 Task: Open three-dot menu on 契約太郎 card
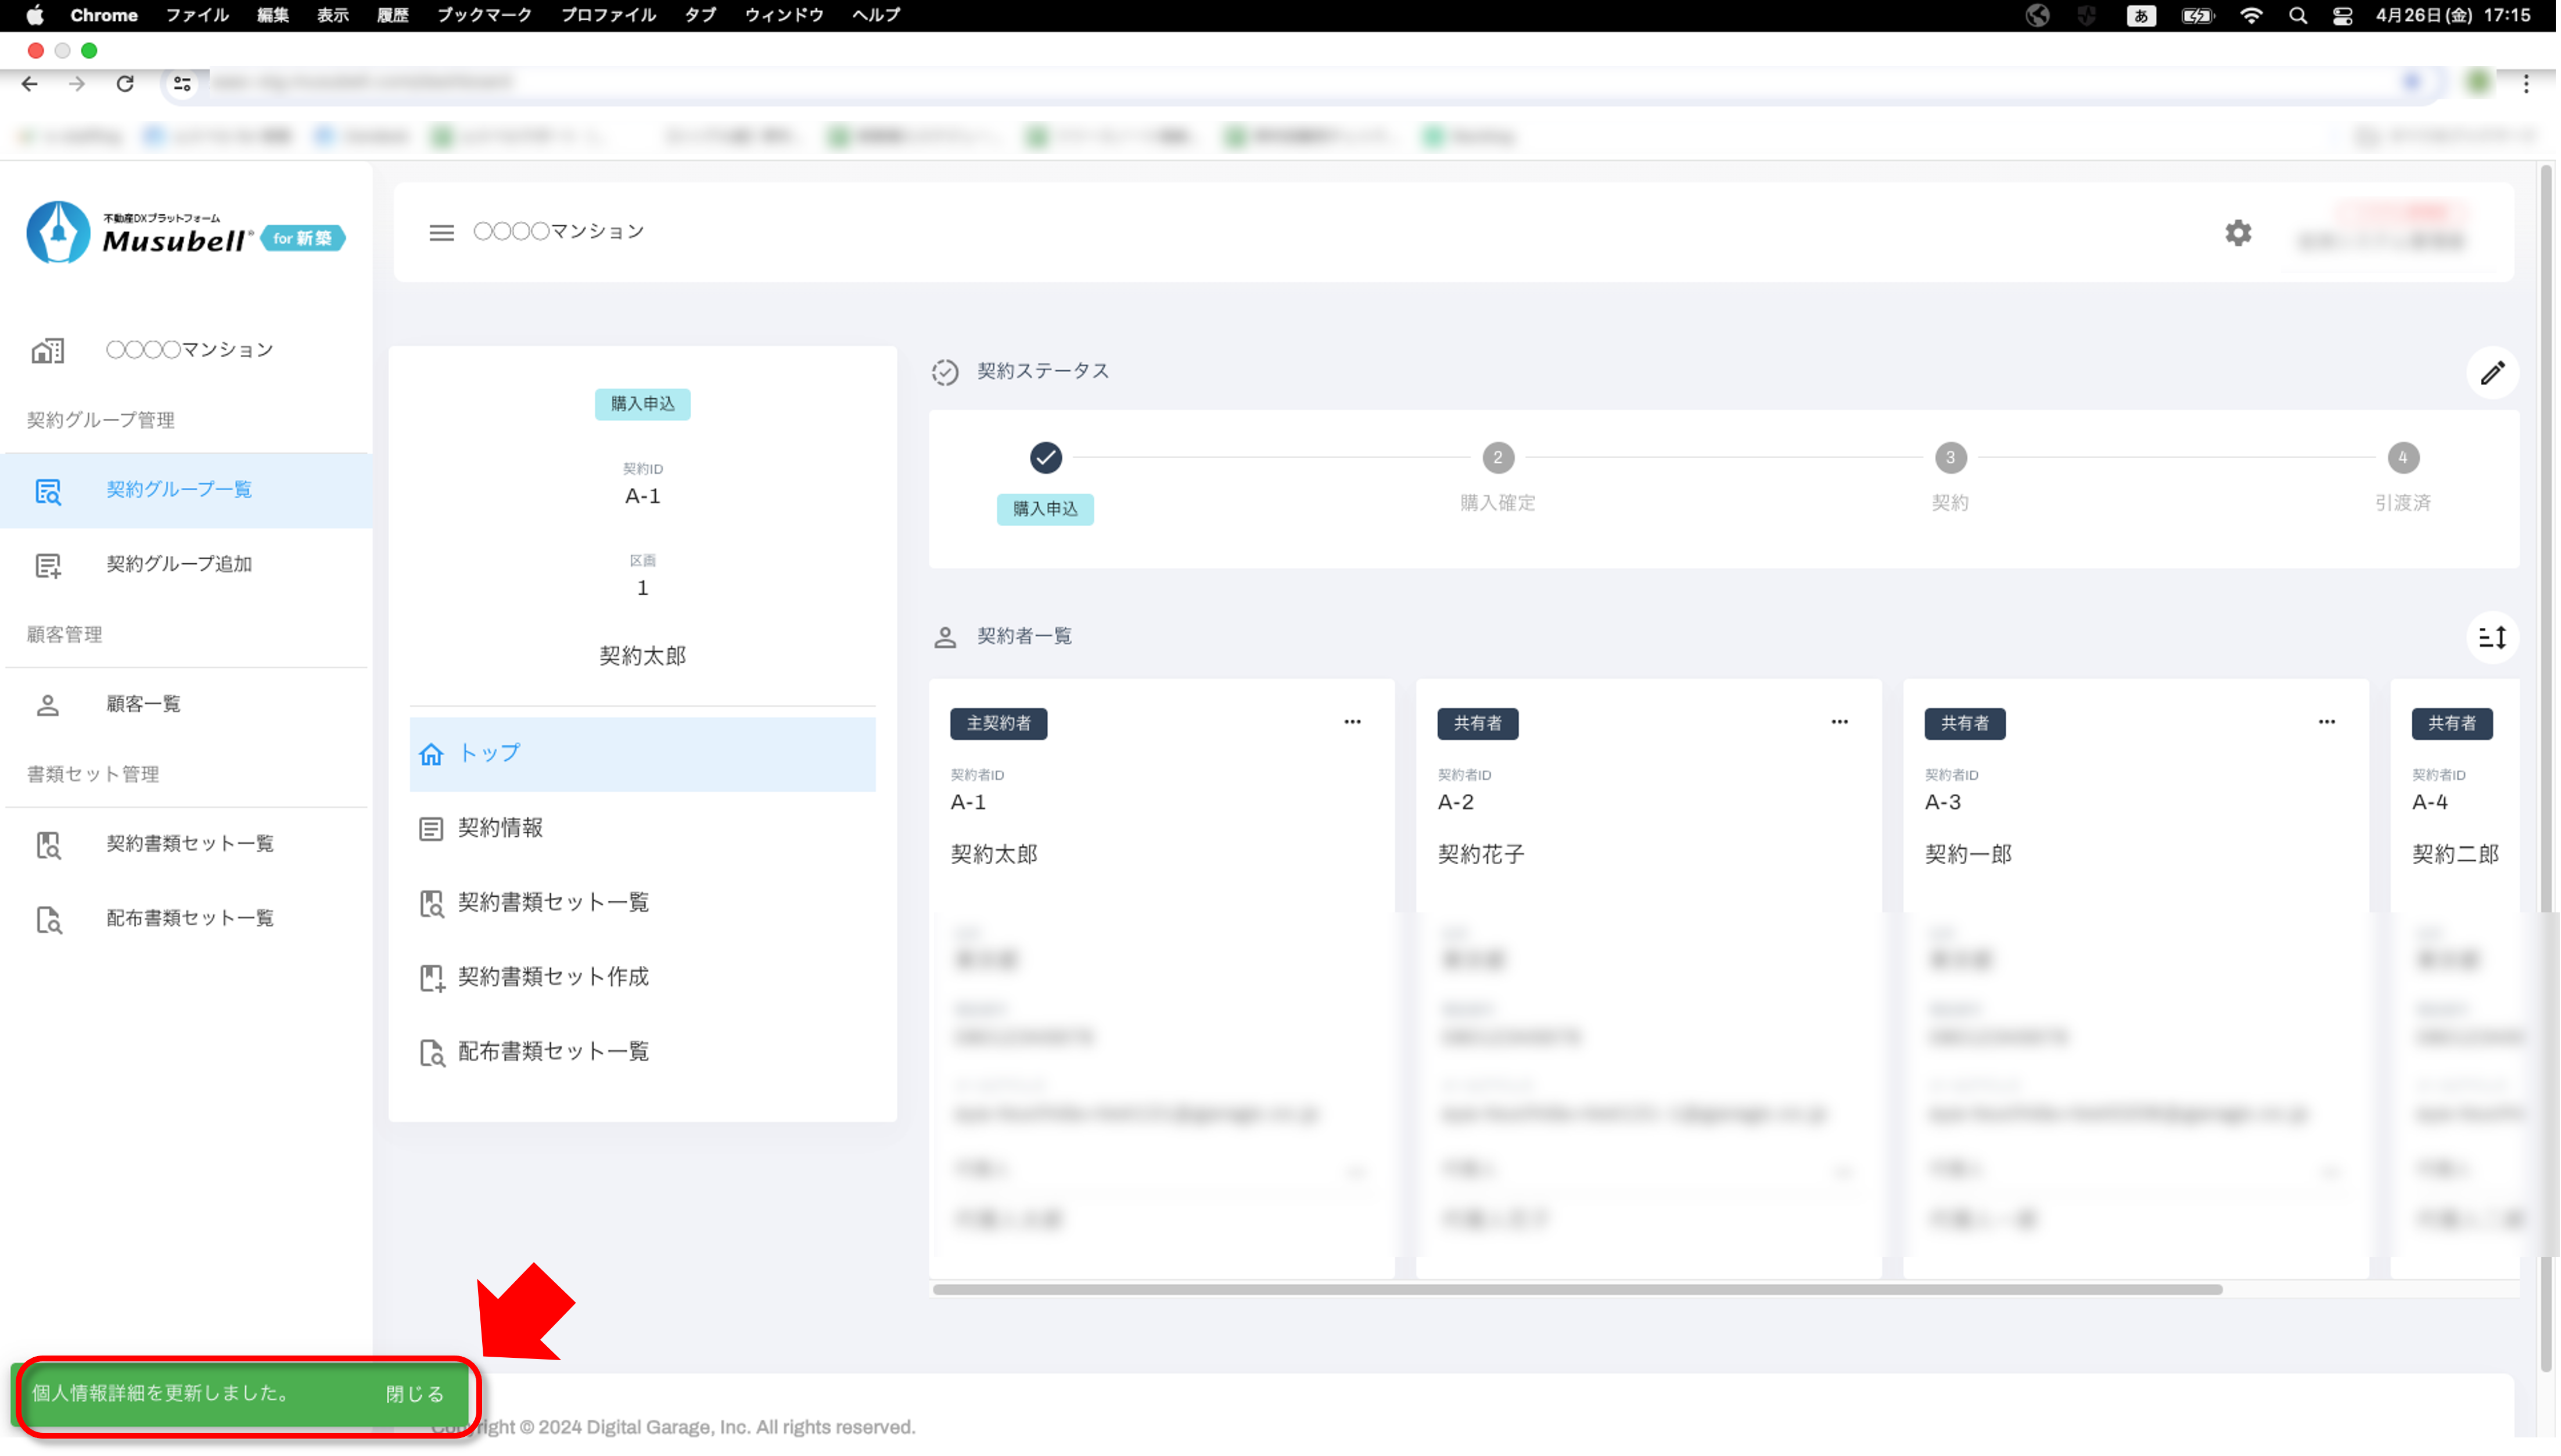coord(1352,722)
